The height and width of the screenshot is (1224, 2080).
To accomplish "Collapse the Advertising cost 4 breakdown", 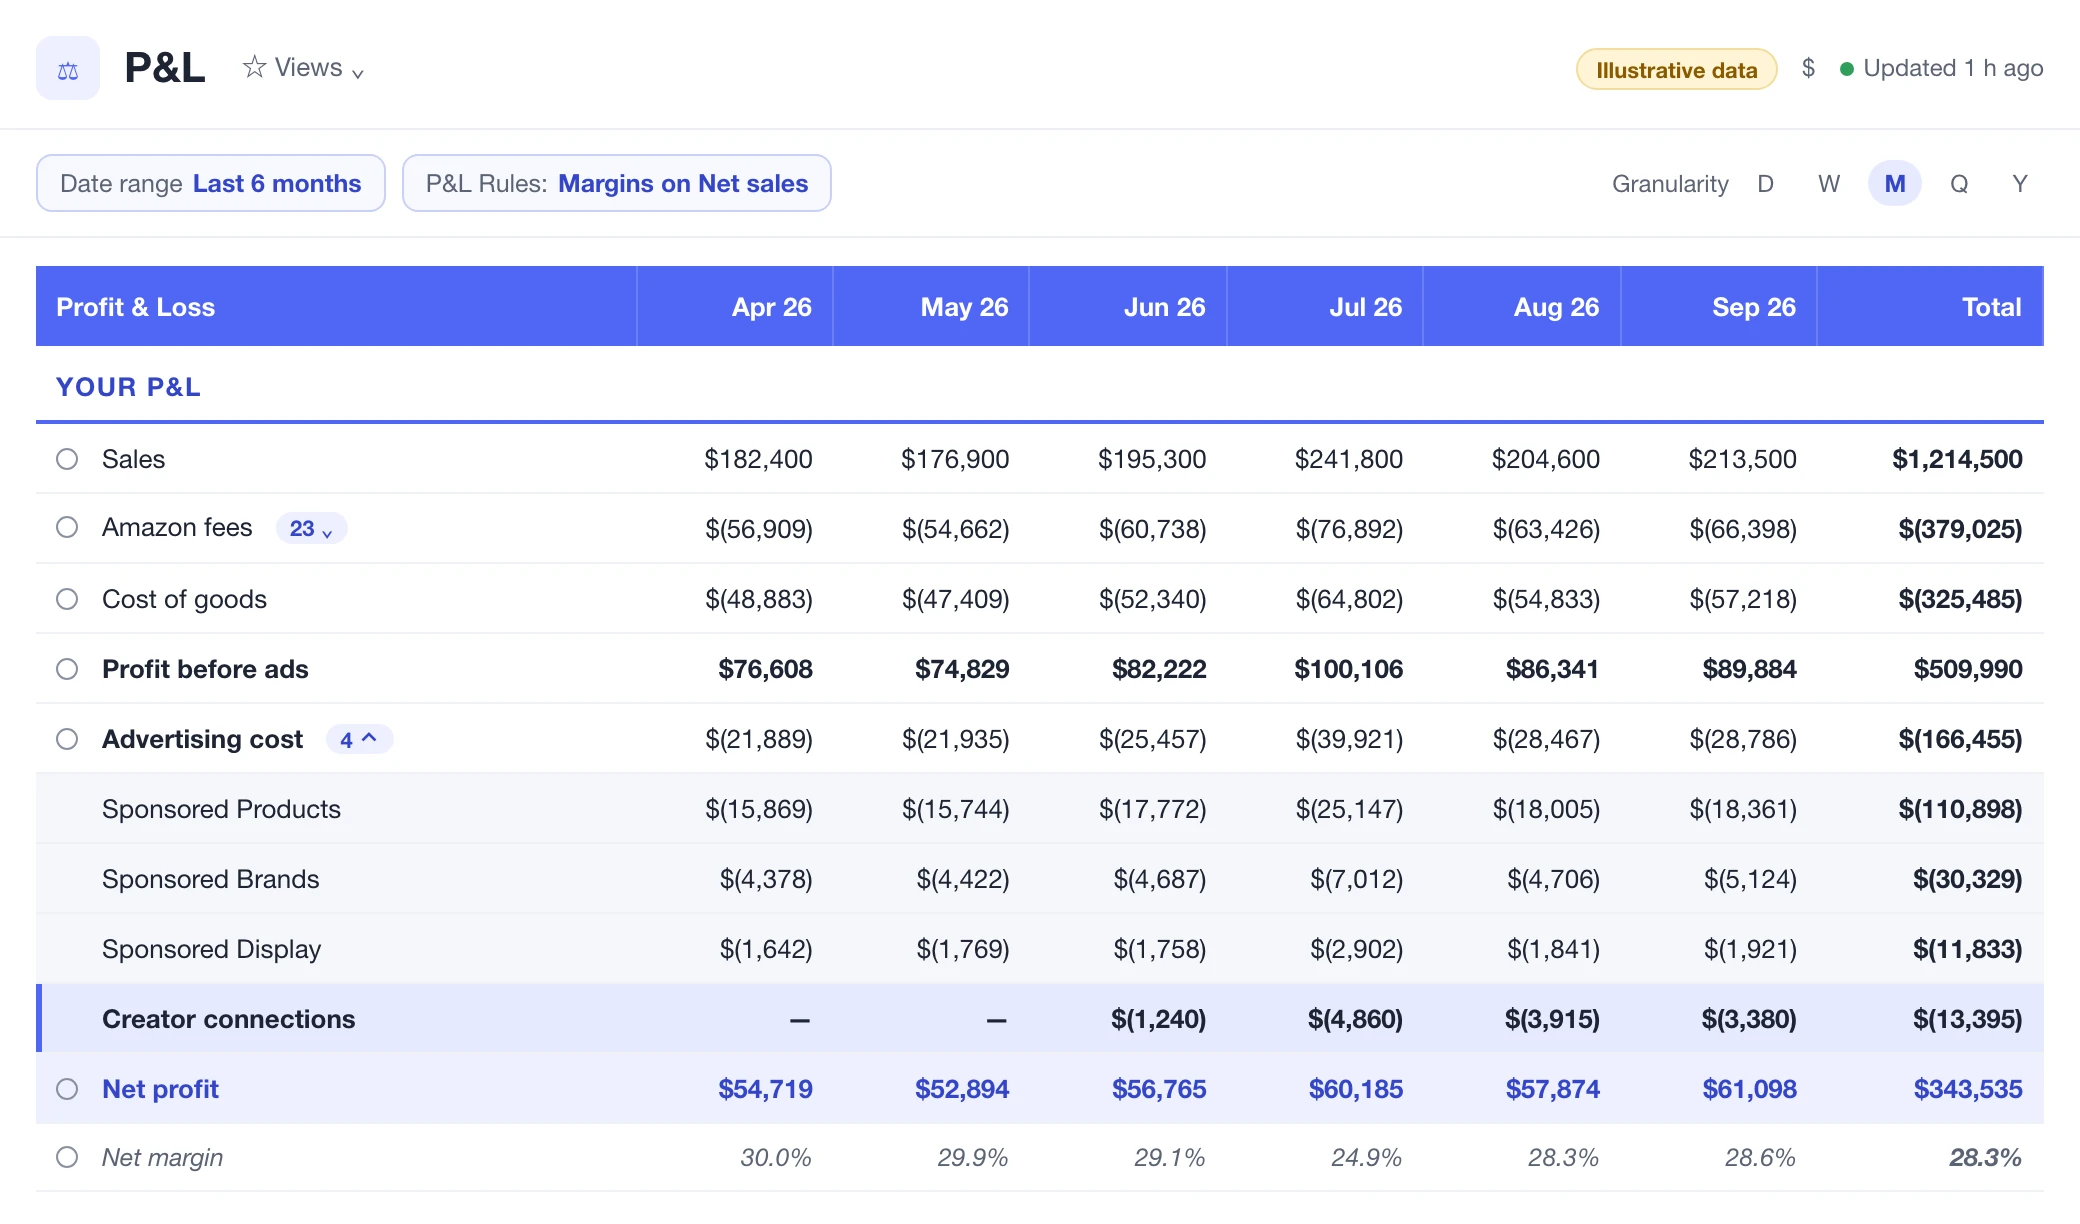I will pos(359,739).
